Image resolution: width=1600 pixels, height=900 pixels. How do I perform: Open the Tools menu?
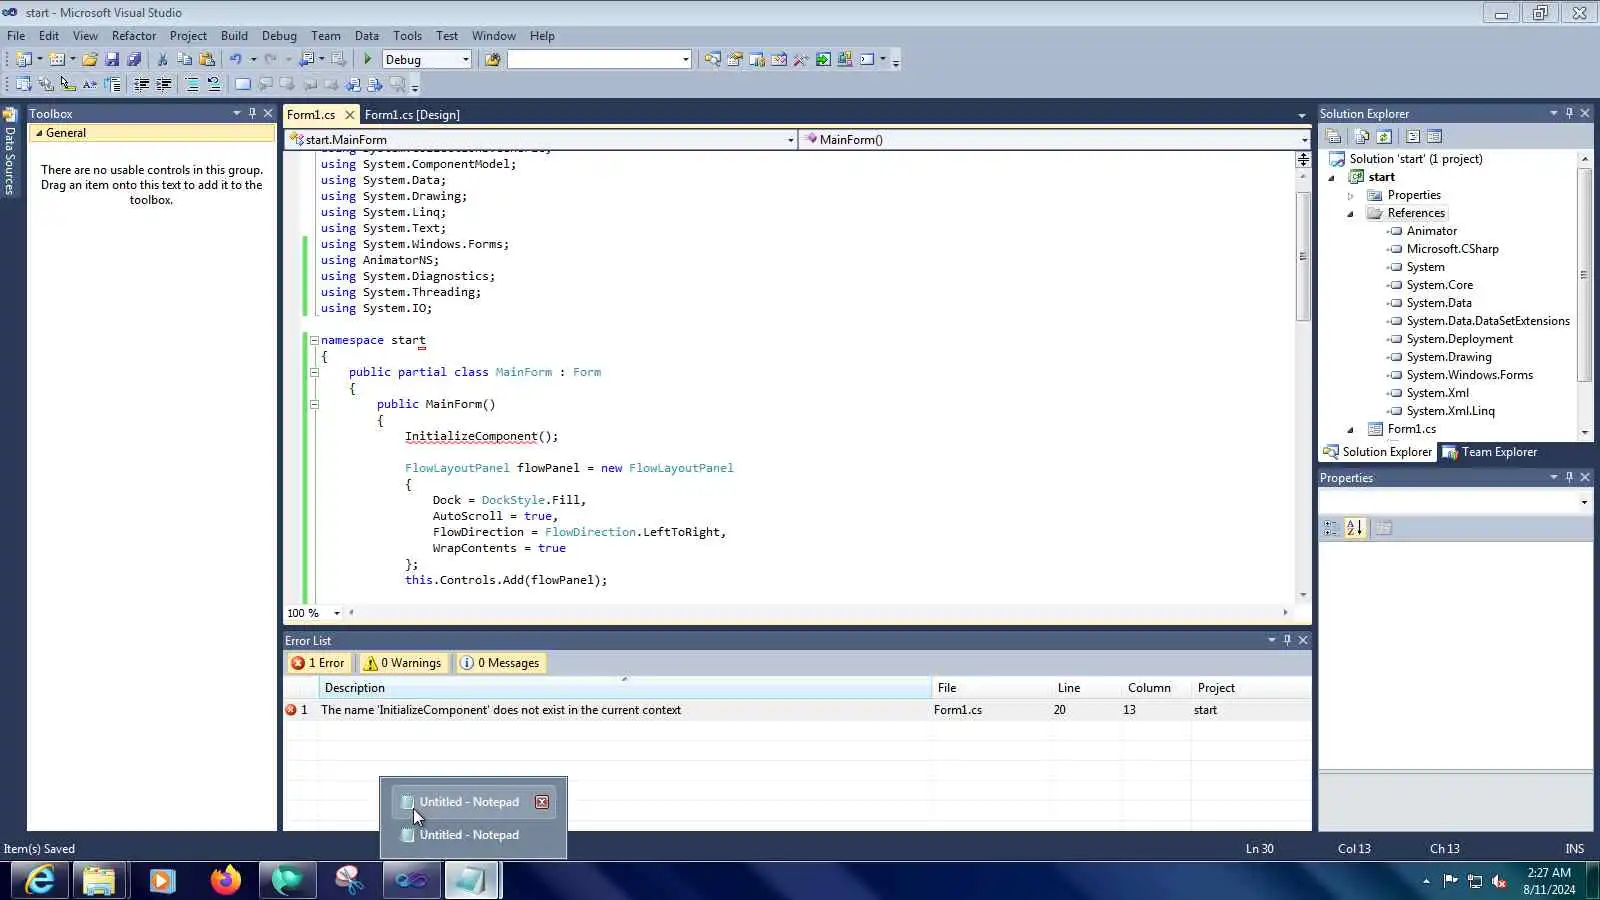coord(407,36)
